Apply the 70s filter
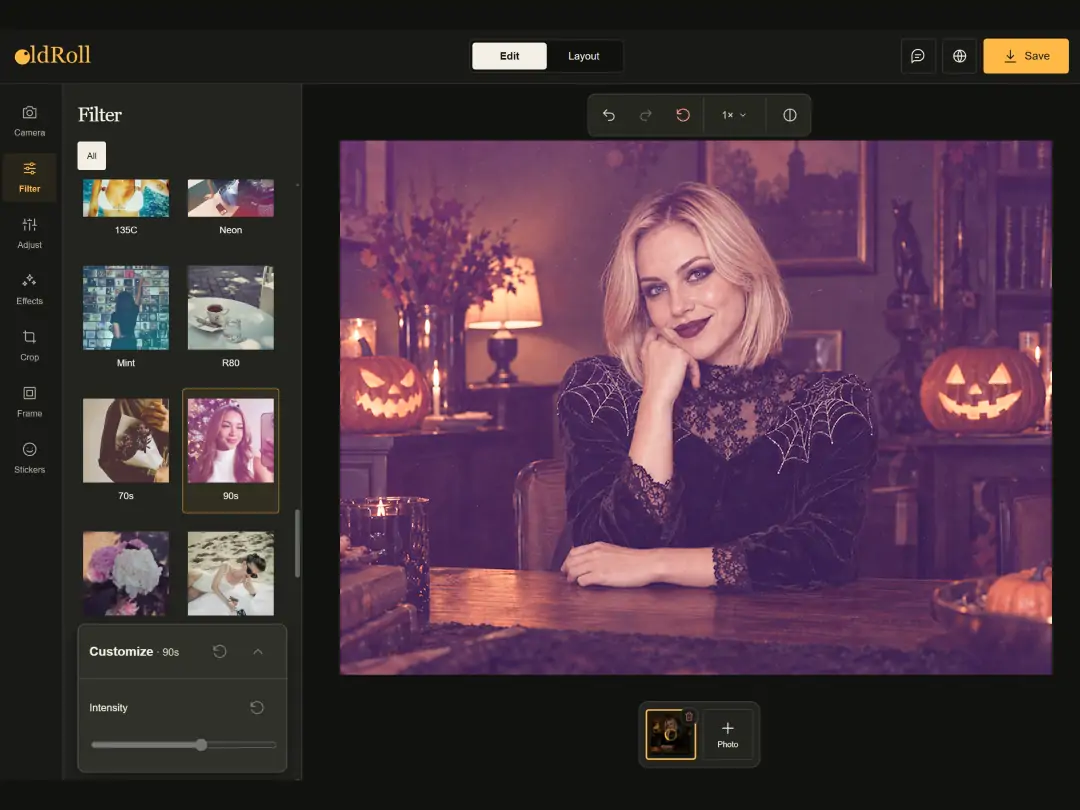1080x810 pixels. tap(126, 450)
